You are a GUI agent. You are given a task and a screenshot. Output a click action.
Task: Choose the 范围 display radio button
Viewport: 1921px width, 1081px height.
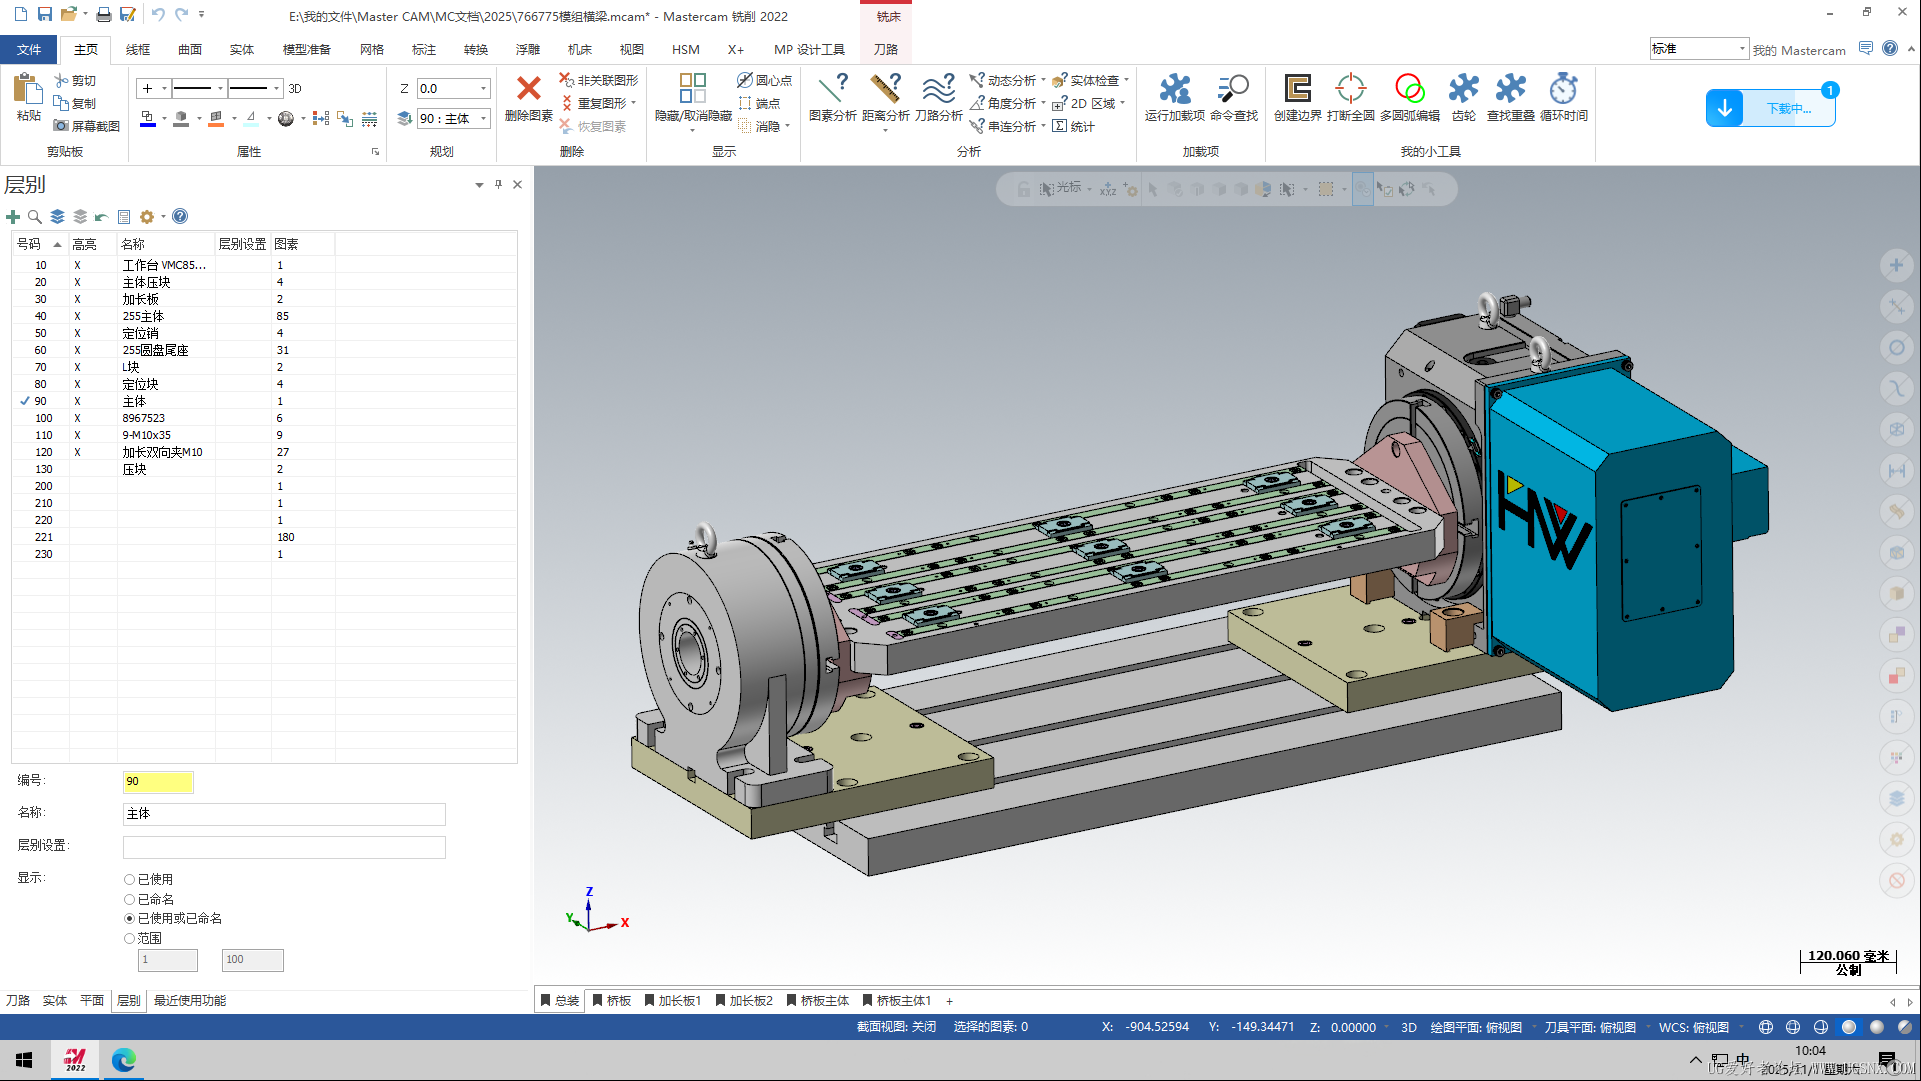[130, 939]
